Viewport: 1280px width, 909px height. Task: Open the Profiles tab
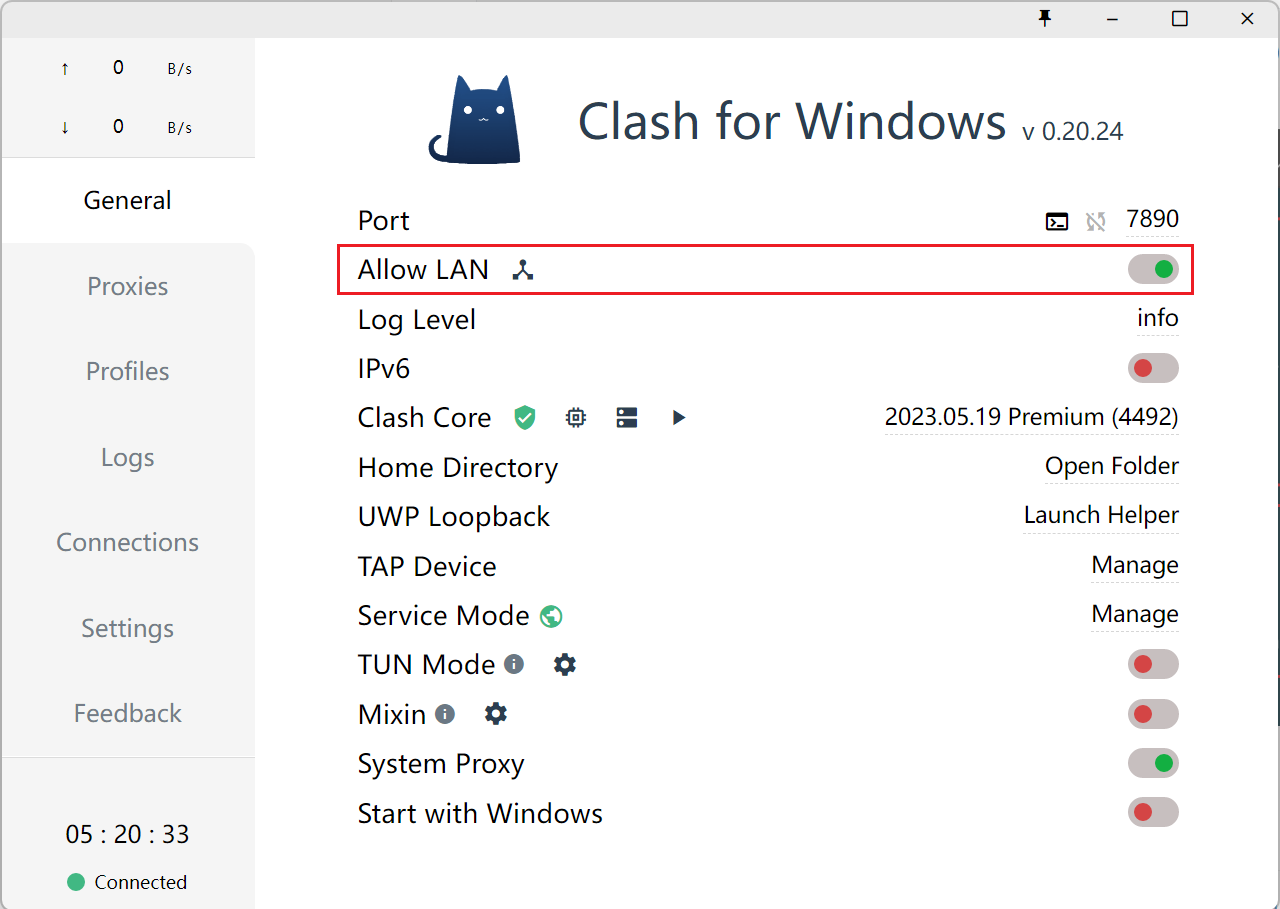(x=128, y=371)
